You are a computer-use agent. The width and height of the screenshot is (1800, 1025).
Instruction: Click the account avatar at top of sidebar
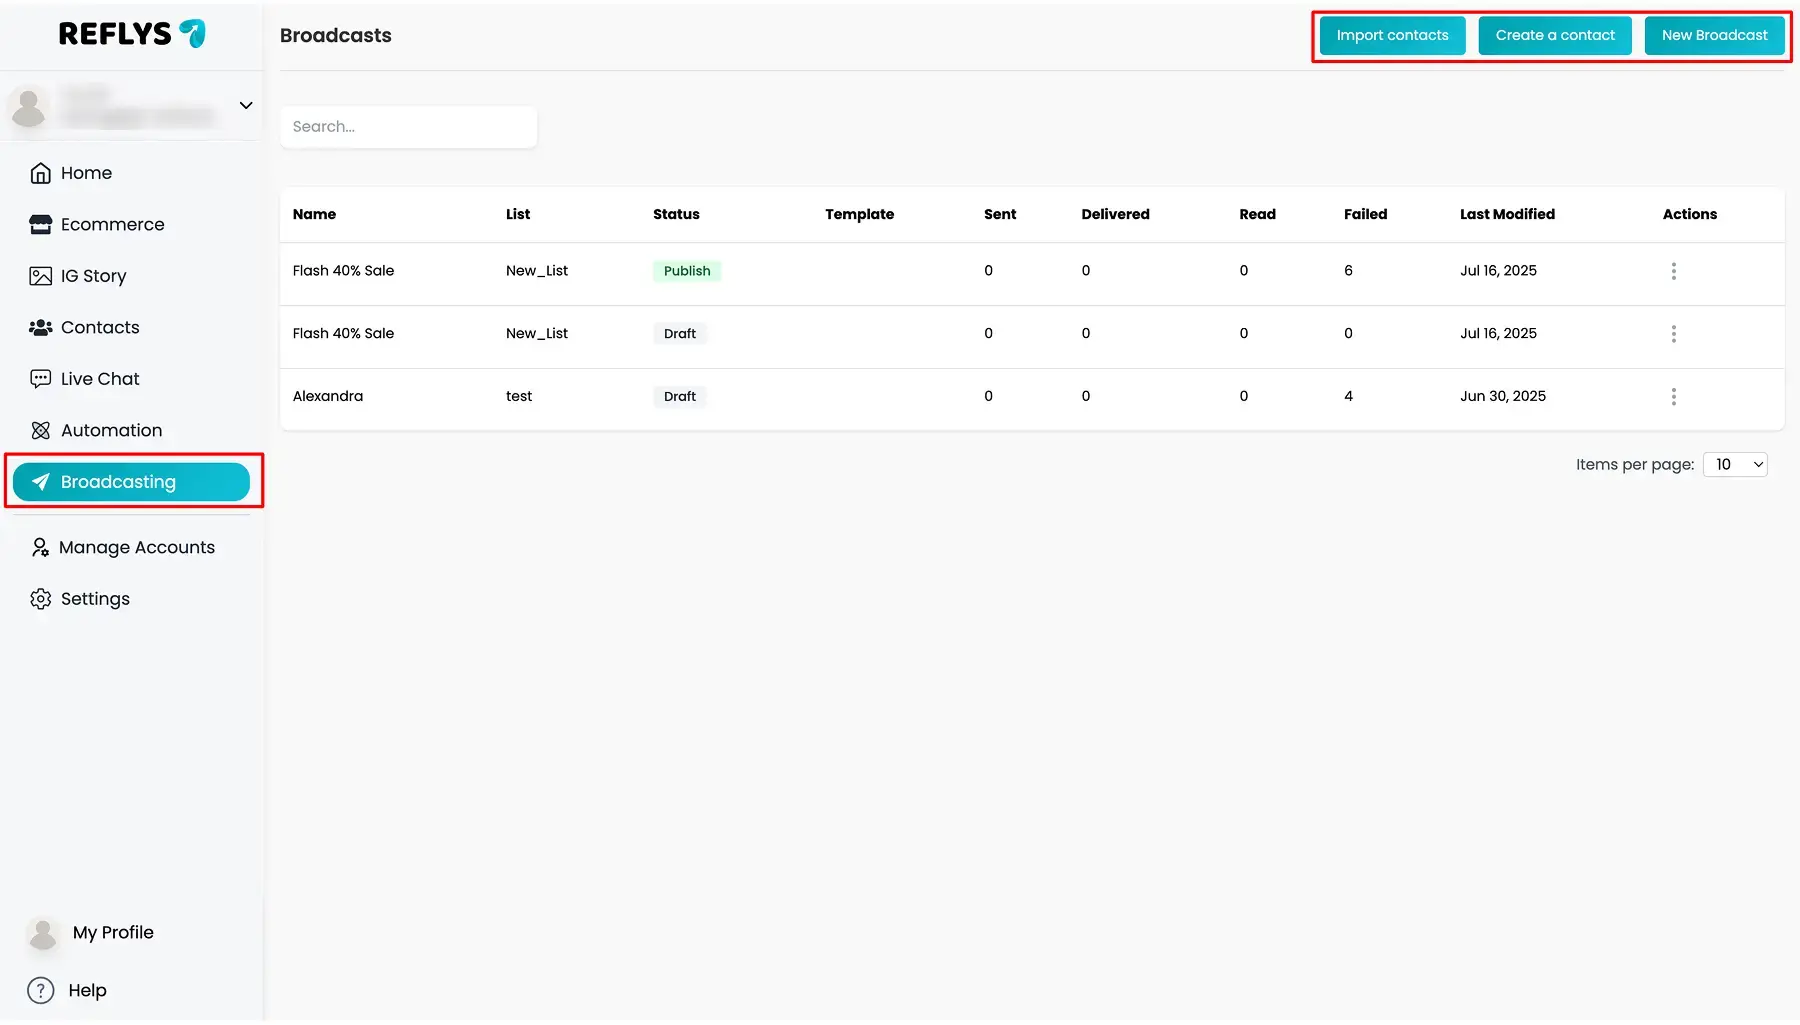click(x=29, y=107)
